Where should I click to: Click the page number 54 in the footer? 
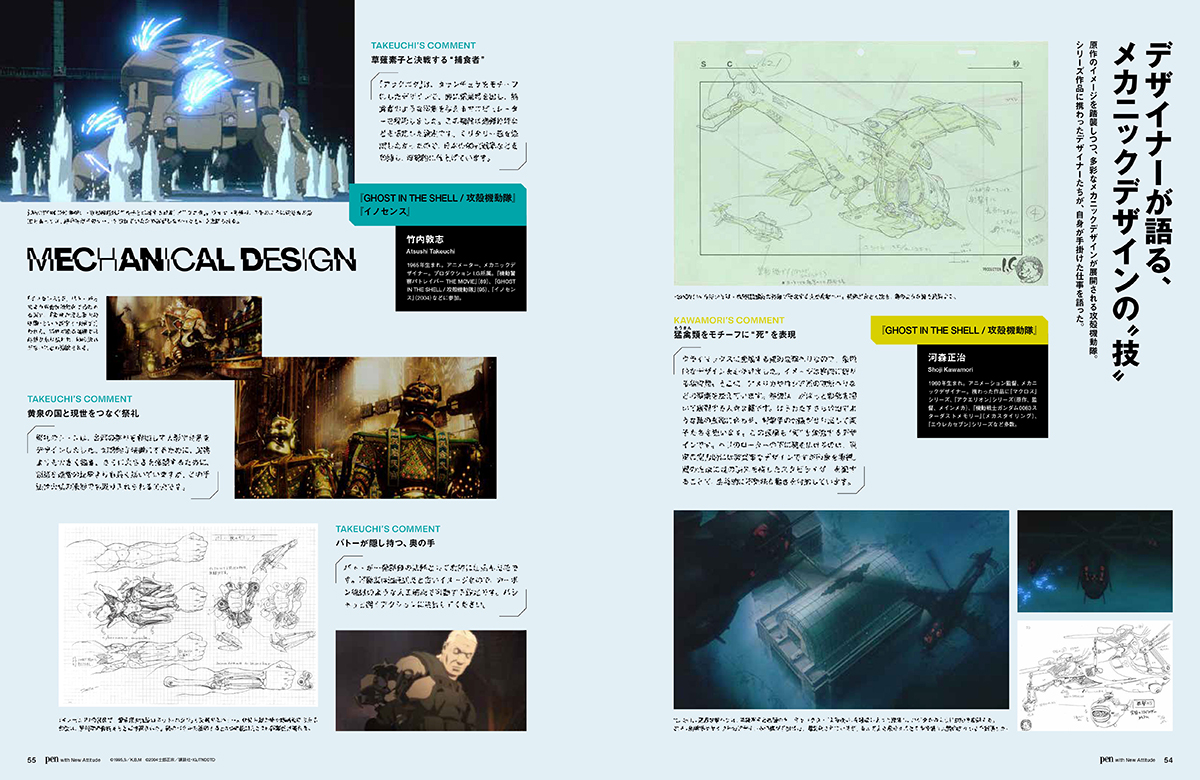(1168, 760)
